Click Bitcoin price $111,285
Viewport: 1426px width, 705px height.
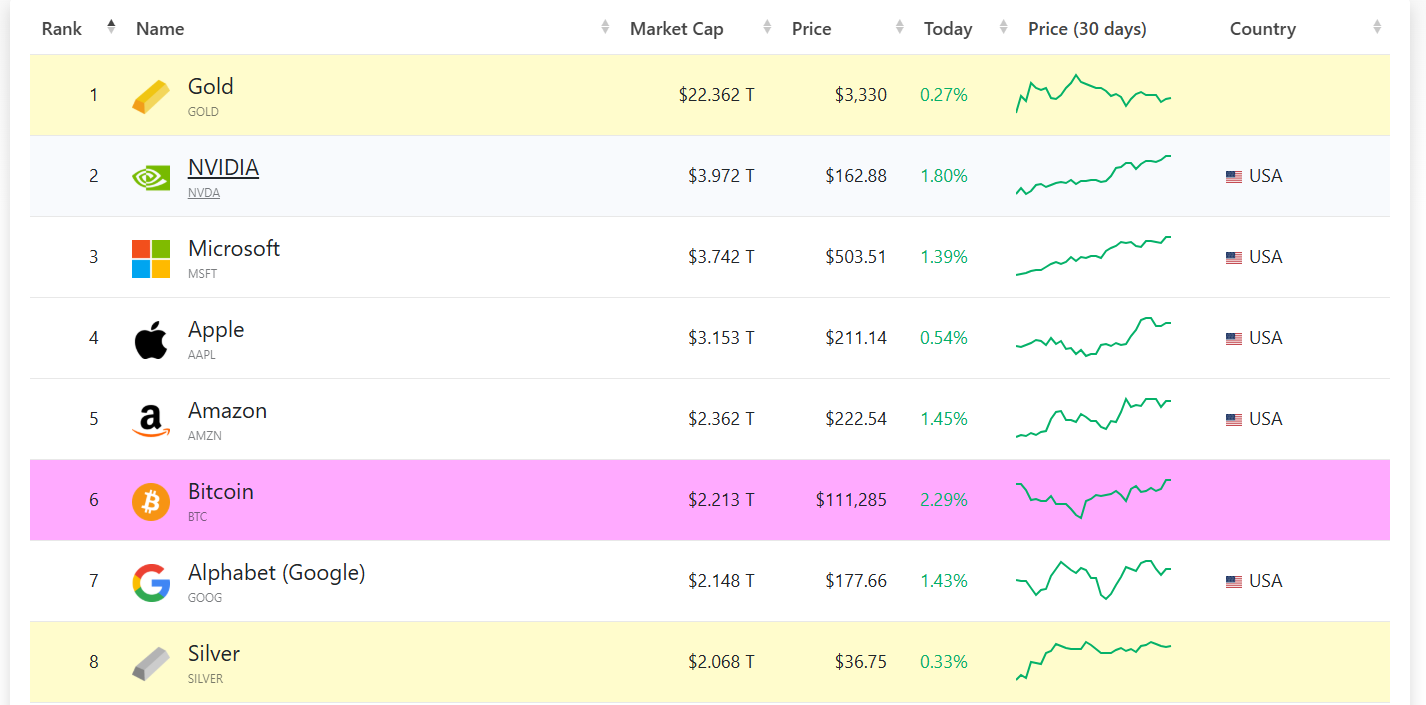coord(851,500)
